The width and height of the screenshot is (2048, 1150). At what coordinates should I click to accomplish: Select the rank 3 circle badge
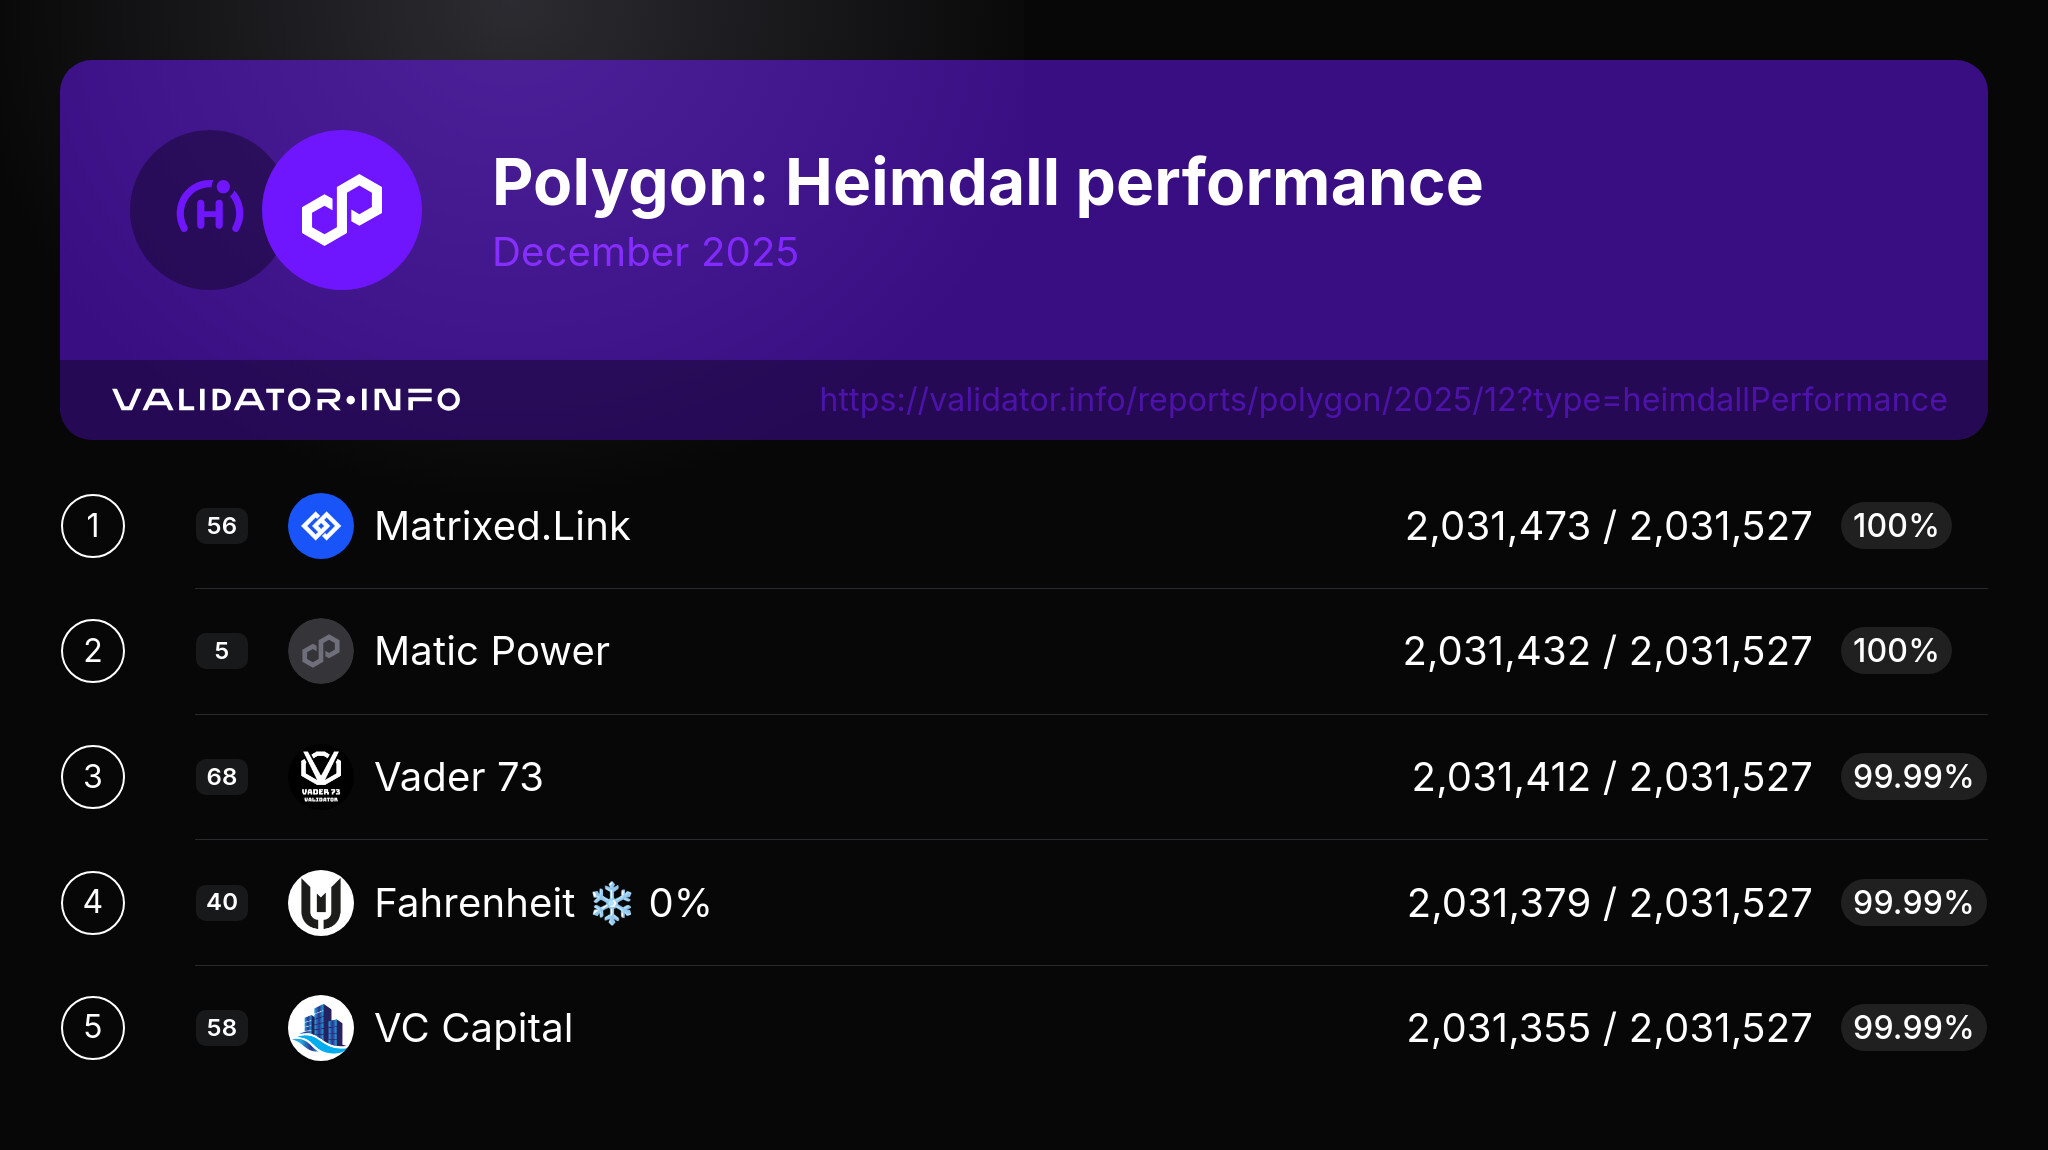[93, 777]
